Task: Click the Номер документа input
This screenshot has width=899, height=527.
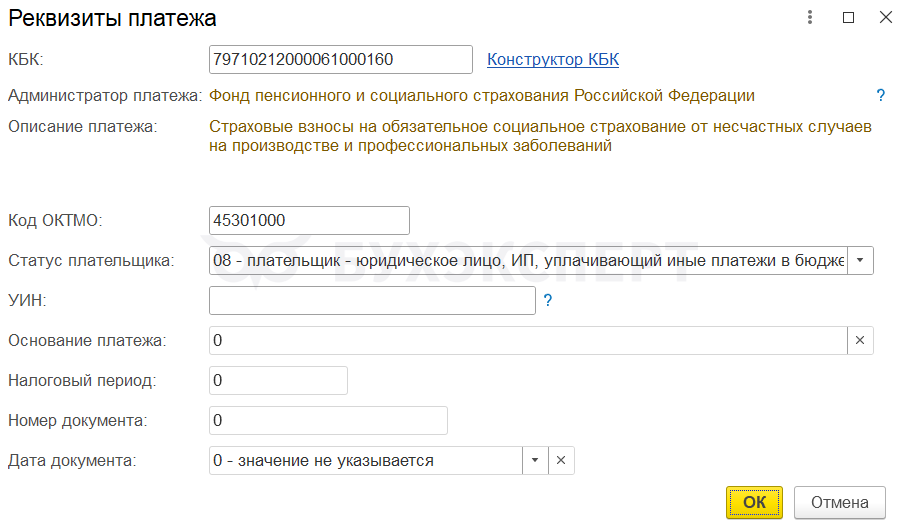Action: click(328, 420)
